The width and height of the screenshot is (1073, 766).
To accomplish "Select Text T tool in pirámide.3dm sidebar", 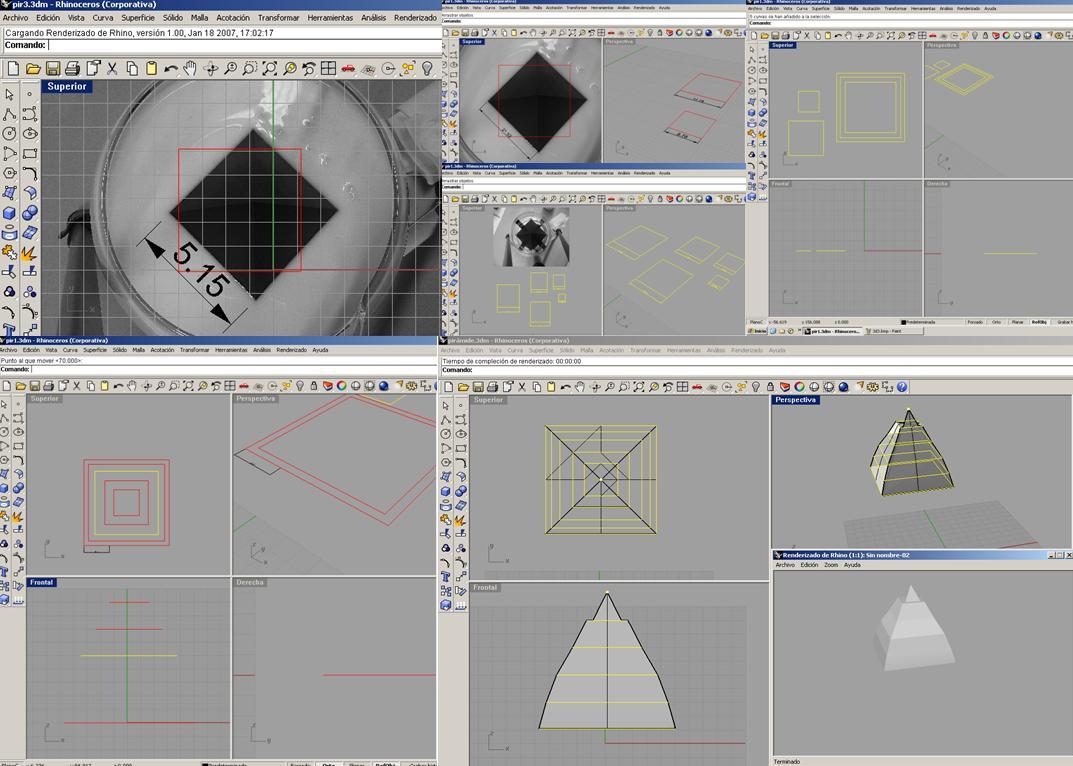I will (x=445, y=577).
